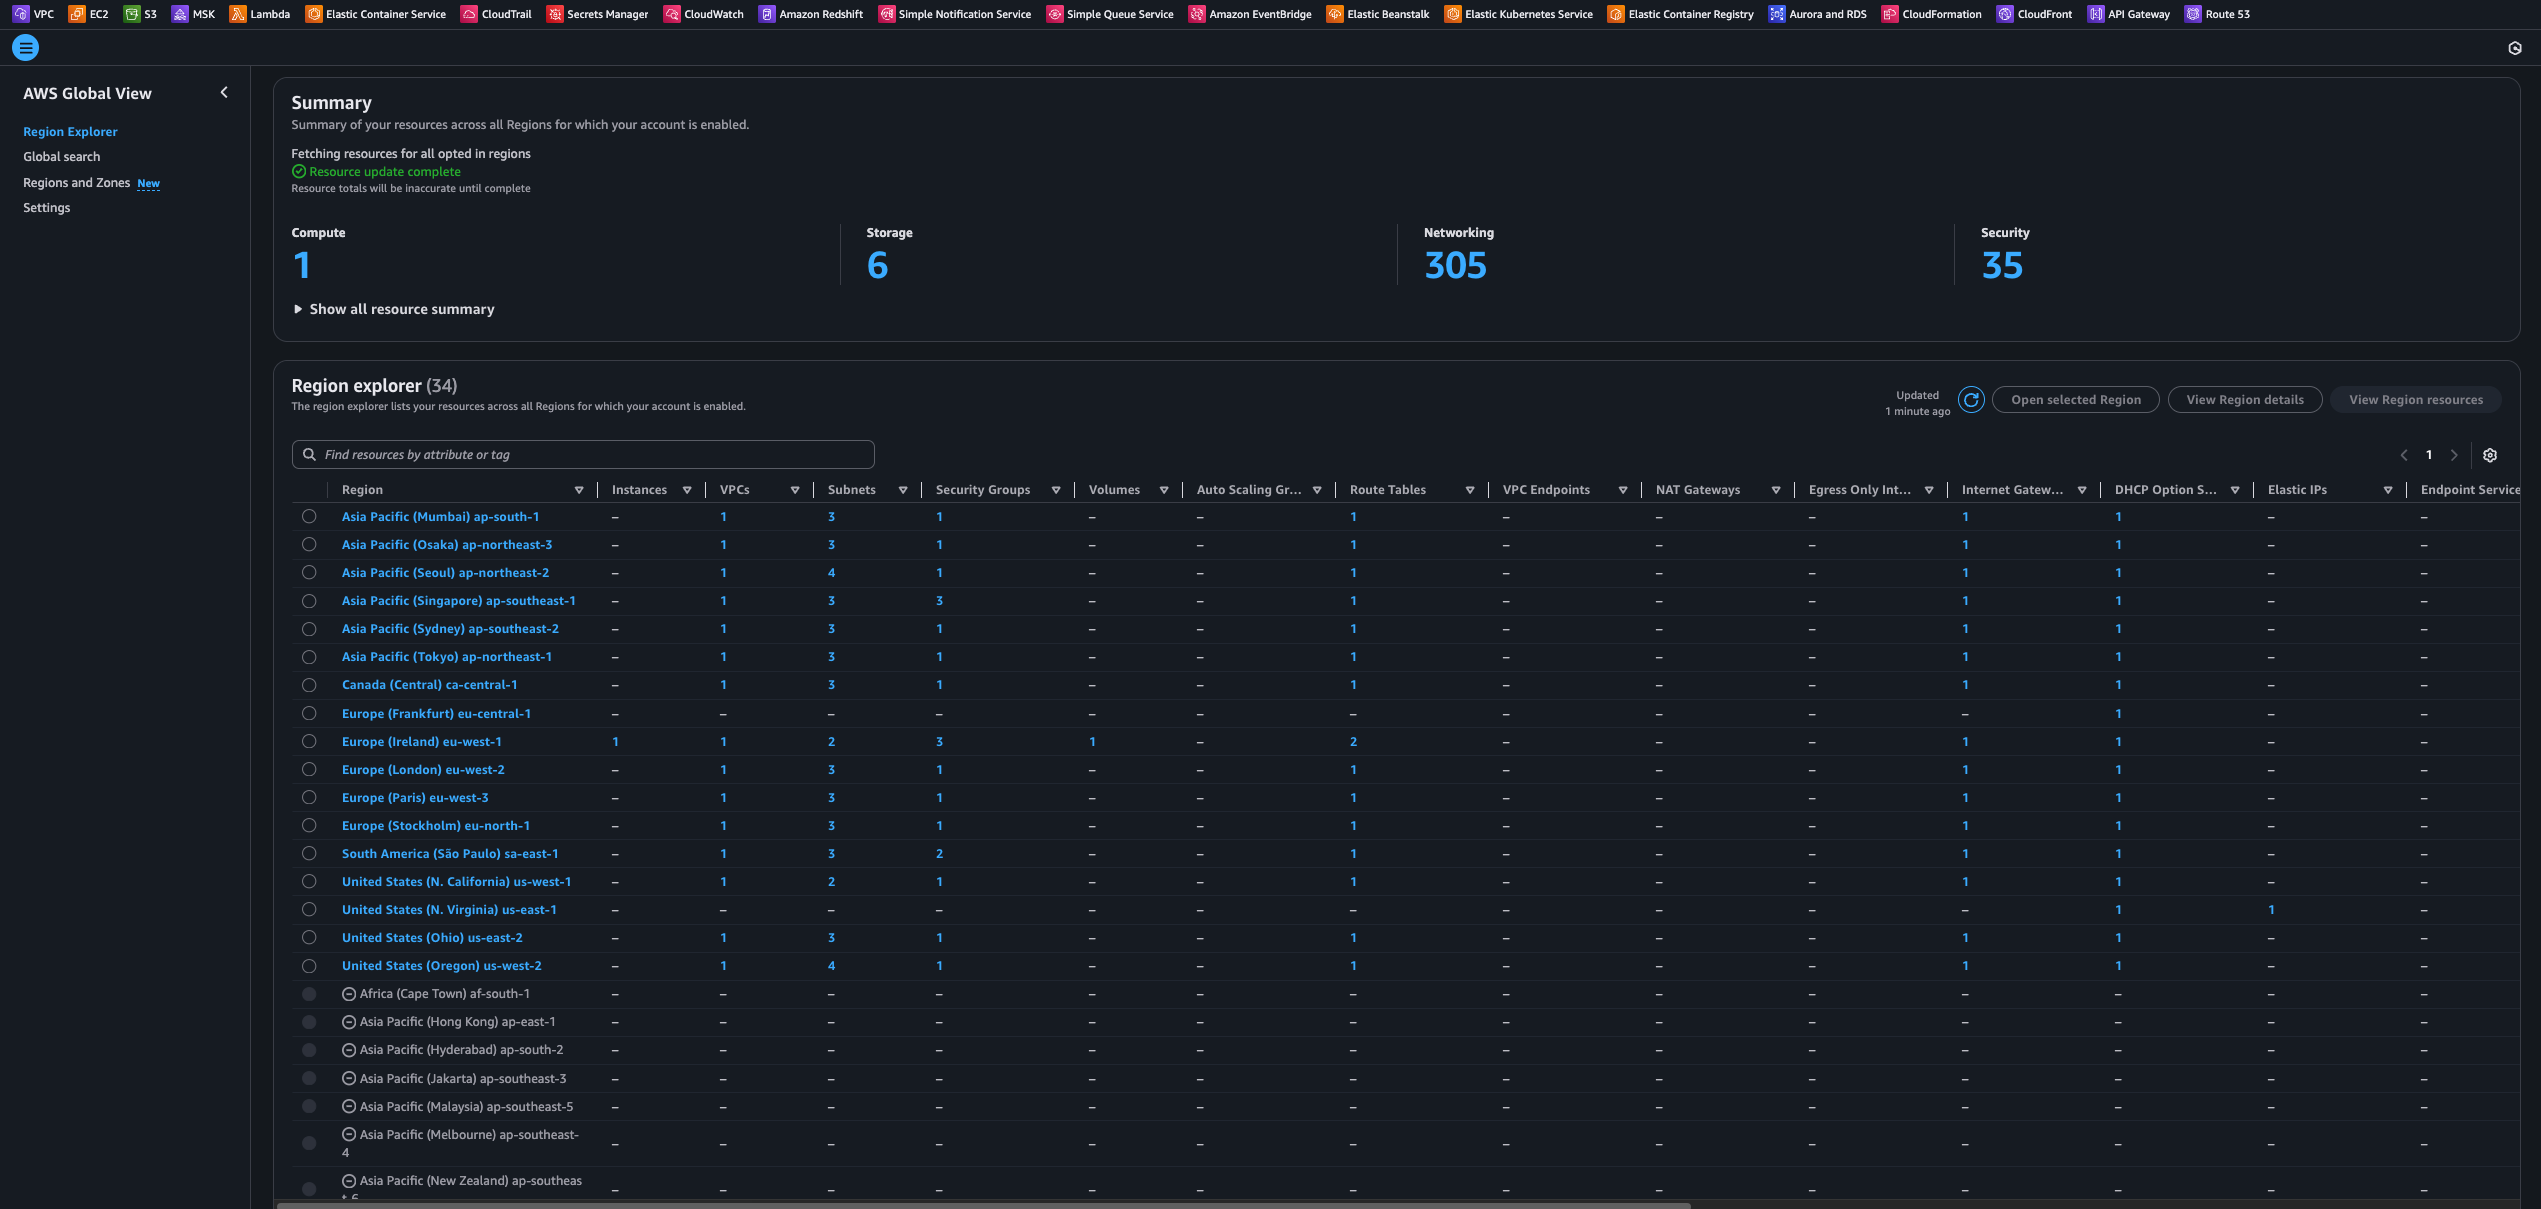Screen dimensions: 2541x1209
Task: Collapse the AWS Global View sidebar
Action: tap(224, 92)
